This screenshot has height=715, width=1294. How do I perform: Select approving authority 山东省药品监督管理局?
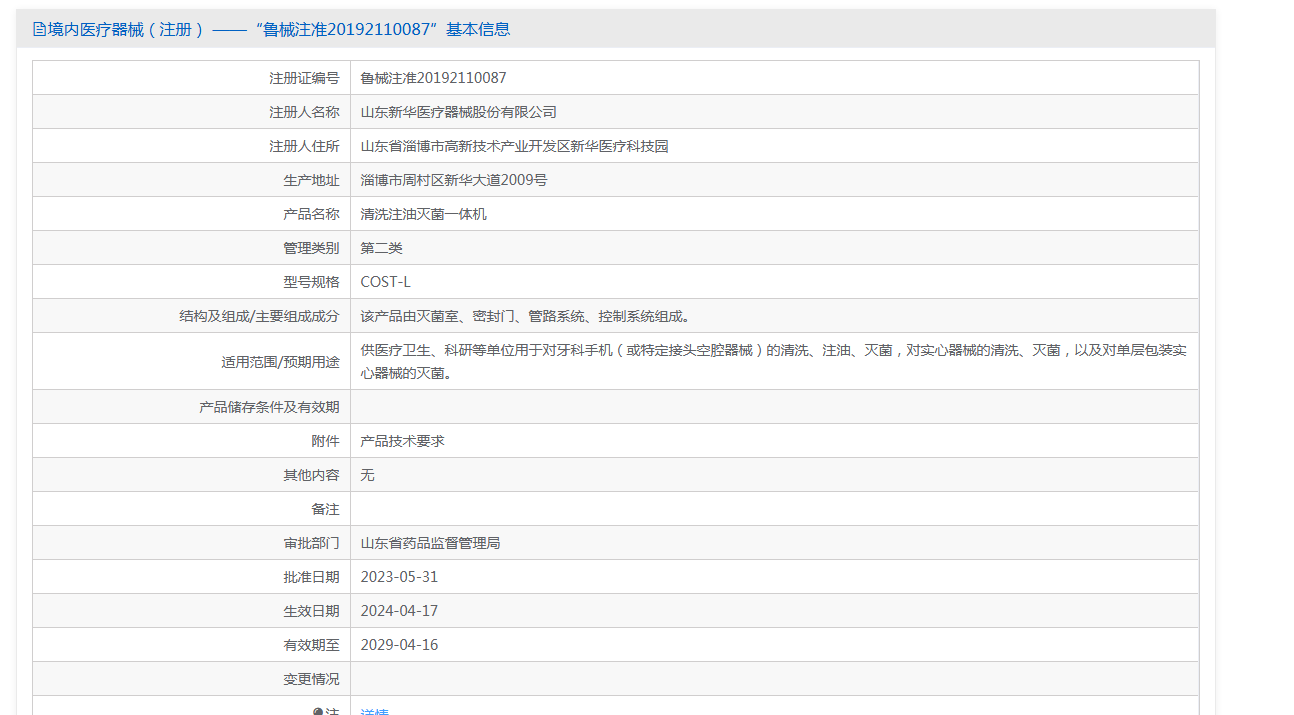(x=431, y=543)
